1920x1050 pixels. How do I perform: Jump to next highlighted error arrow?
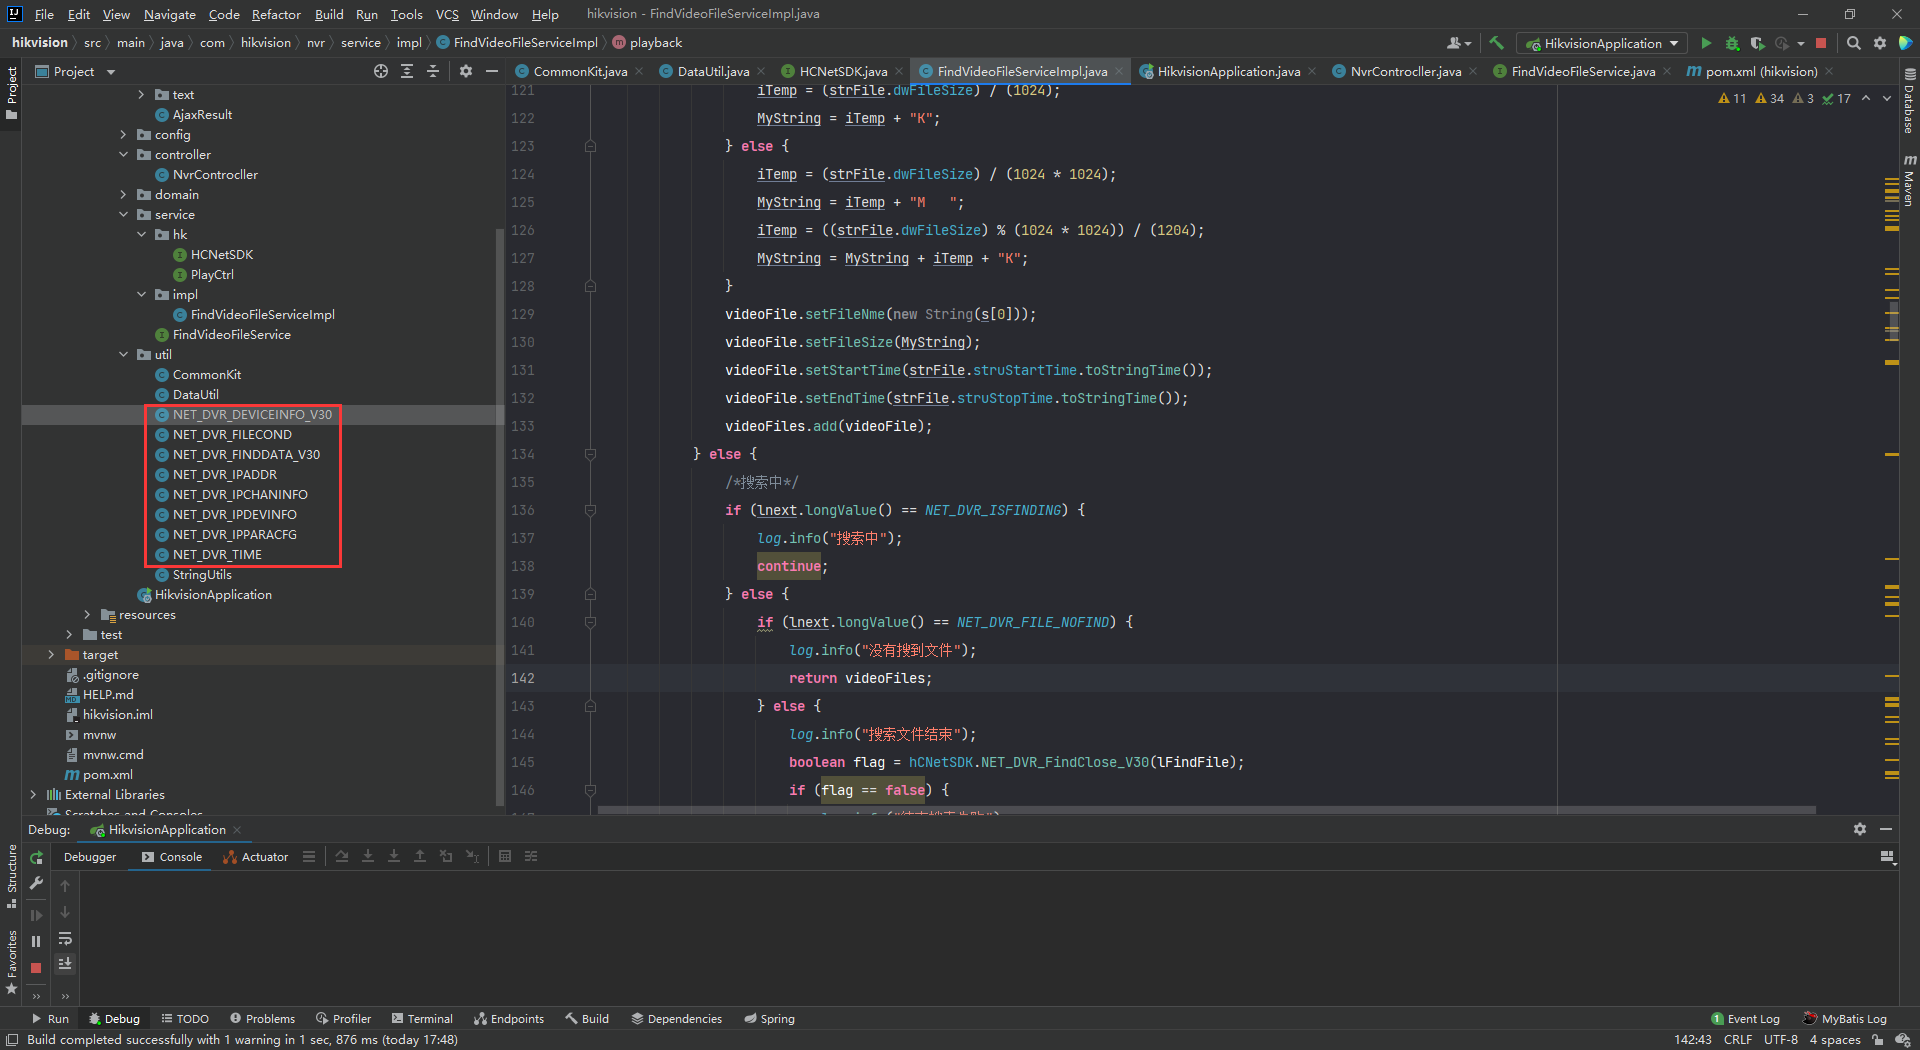tap(1887, 98)
